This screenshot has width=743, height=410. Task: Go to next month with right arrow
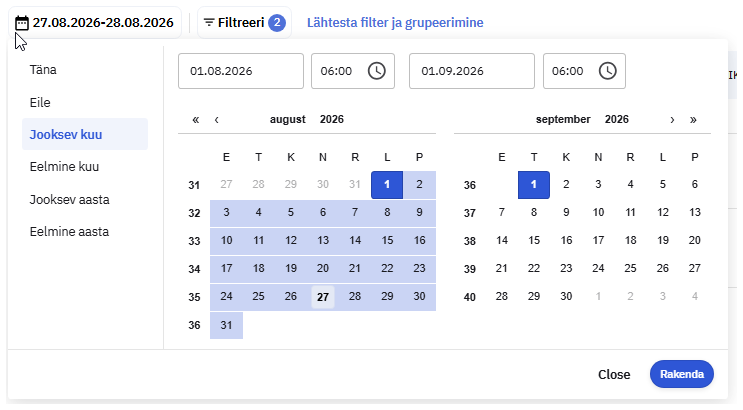pos(672,119)
